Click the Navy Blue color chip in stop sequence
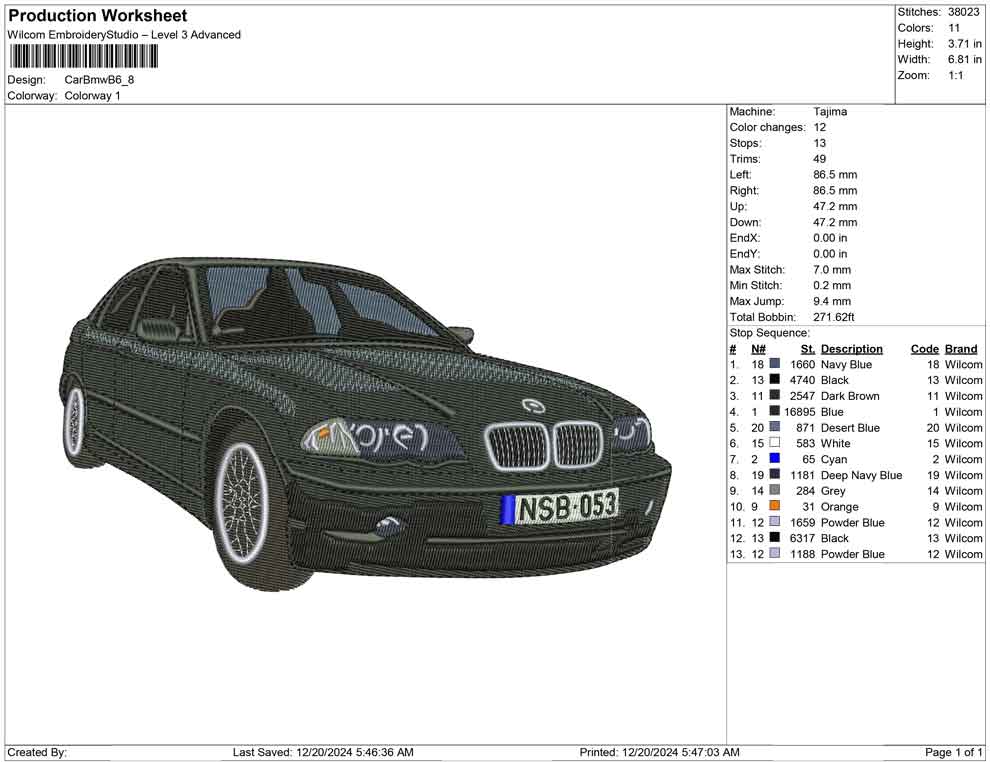 [775, 364]
